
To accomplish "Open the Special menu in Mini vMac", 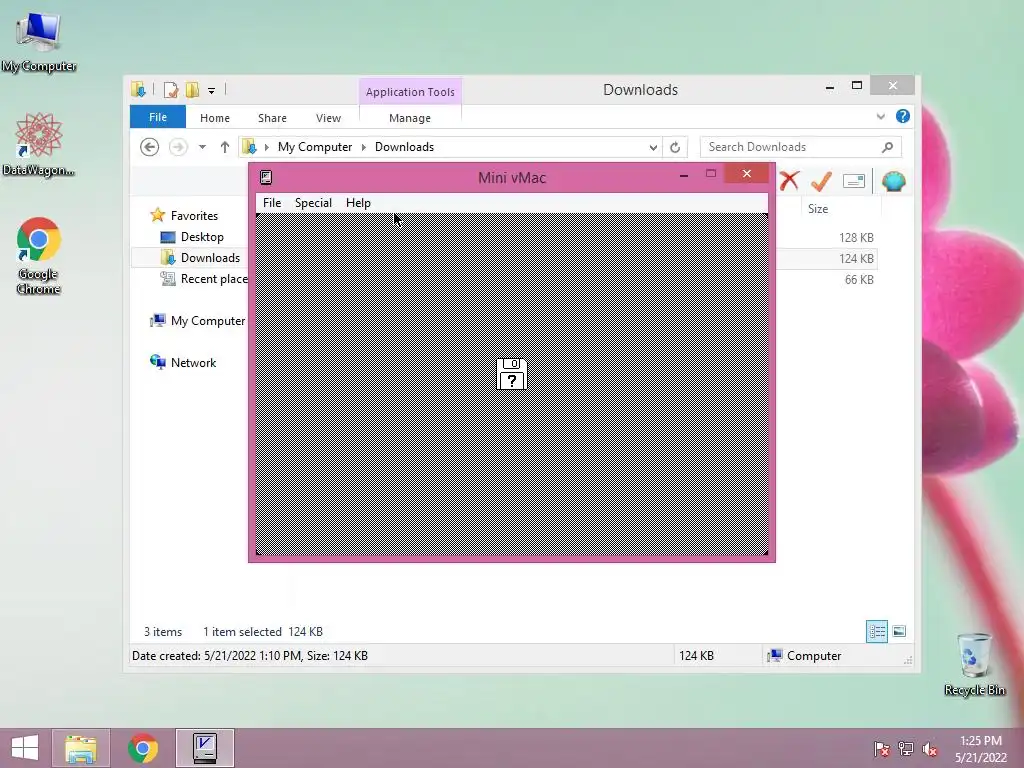I will click(313, 203).
